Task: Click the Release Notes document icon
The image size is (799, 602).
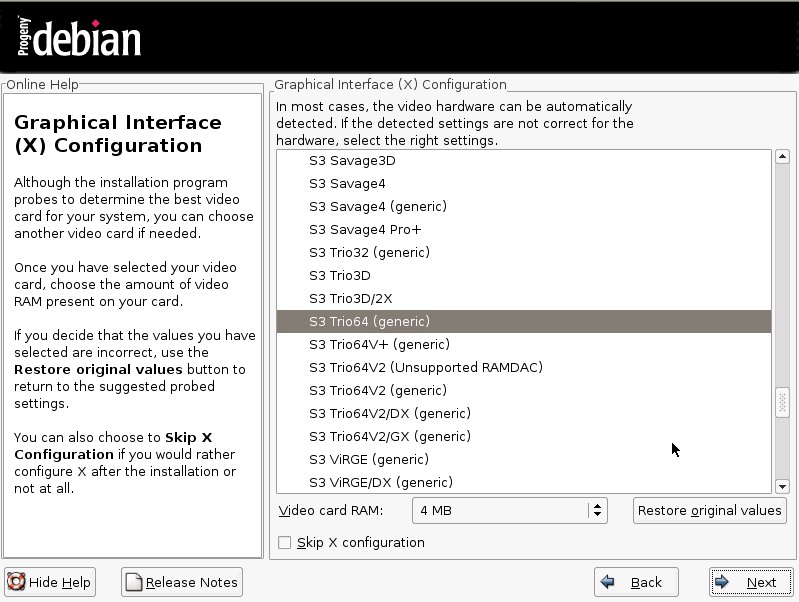Action: (134, 582)
